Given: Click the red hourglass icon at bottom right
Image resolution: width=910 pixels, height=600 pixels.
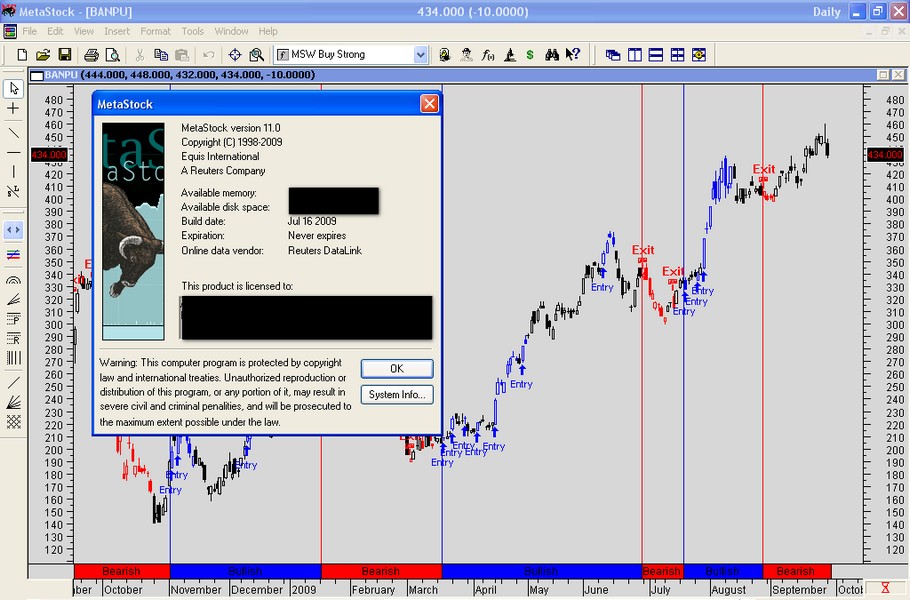Looking at the screenshot, I should [x=885, y=588].
